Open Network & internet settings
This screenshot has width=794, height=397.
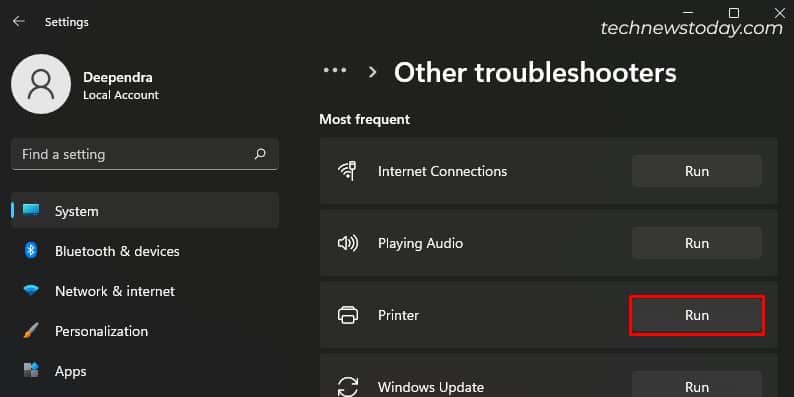pos(145,291)
